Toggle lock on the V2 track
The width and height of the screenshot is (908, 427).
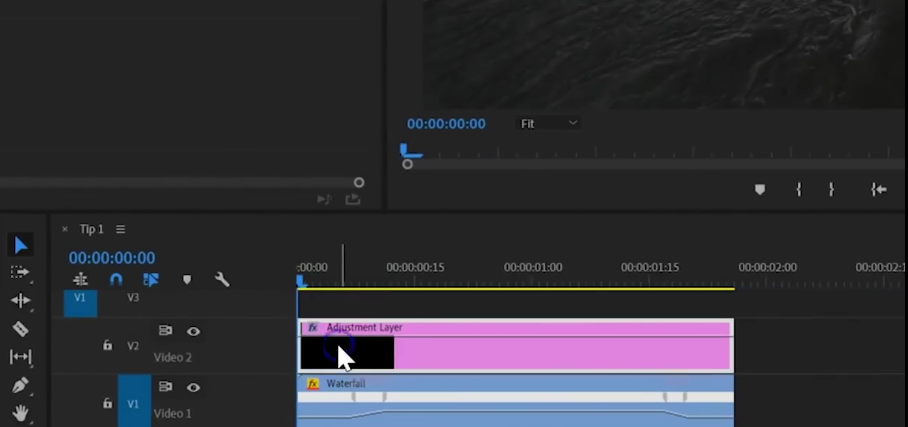107,346
